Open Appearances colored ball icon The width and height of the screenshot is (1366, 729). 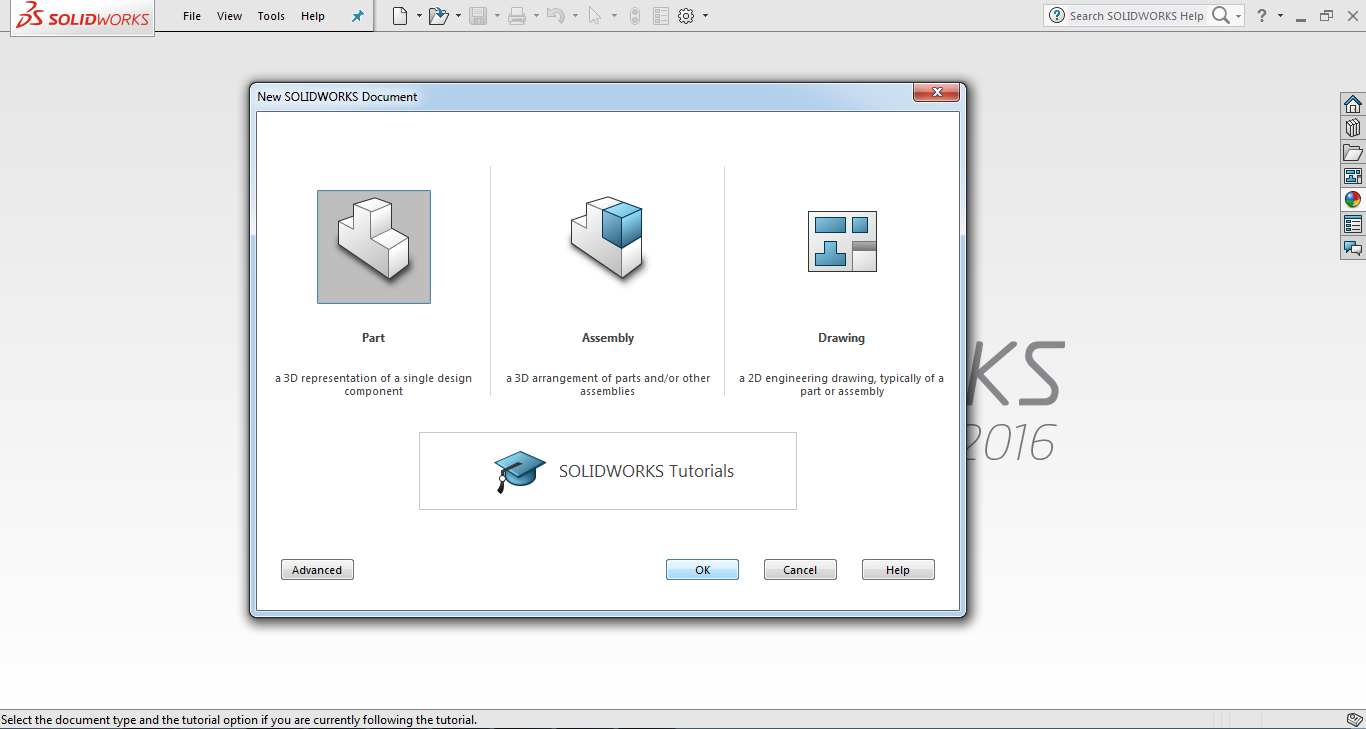click(1353, 200)
